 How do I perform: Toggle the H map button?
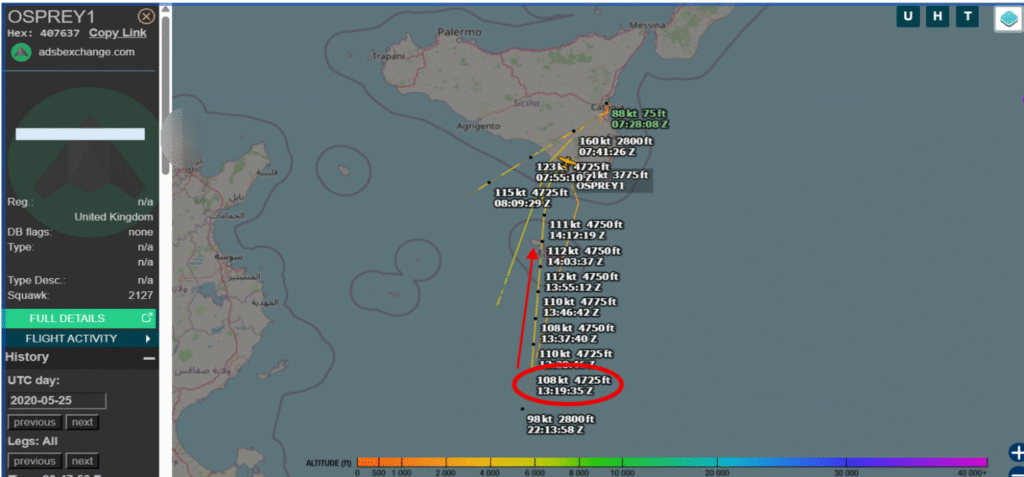click(938, 17)
